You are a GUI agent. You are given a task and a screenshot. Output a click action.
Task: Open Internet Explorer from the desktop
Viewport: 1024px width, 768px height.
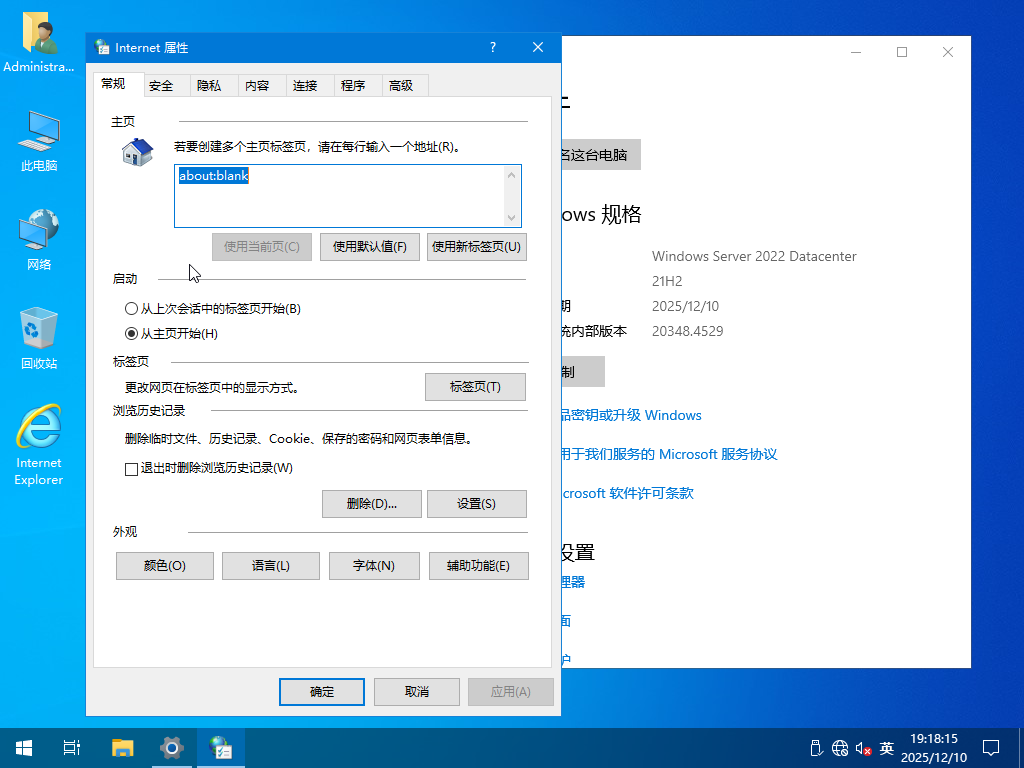[x=38, y=428]
